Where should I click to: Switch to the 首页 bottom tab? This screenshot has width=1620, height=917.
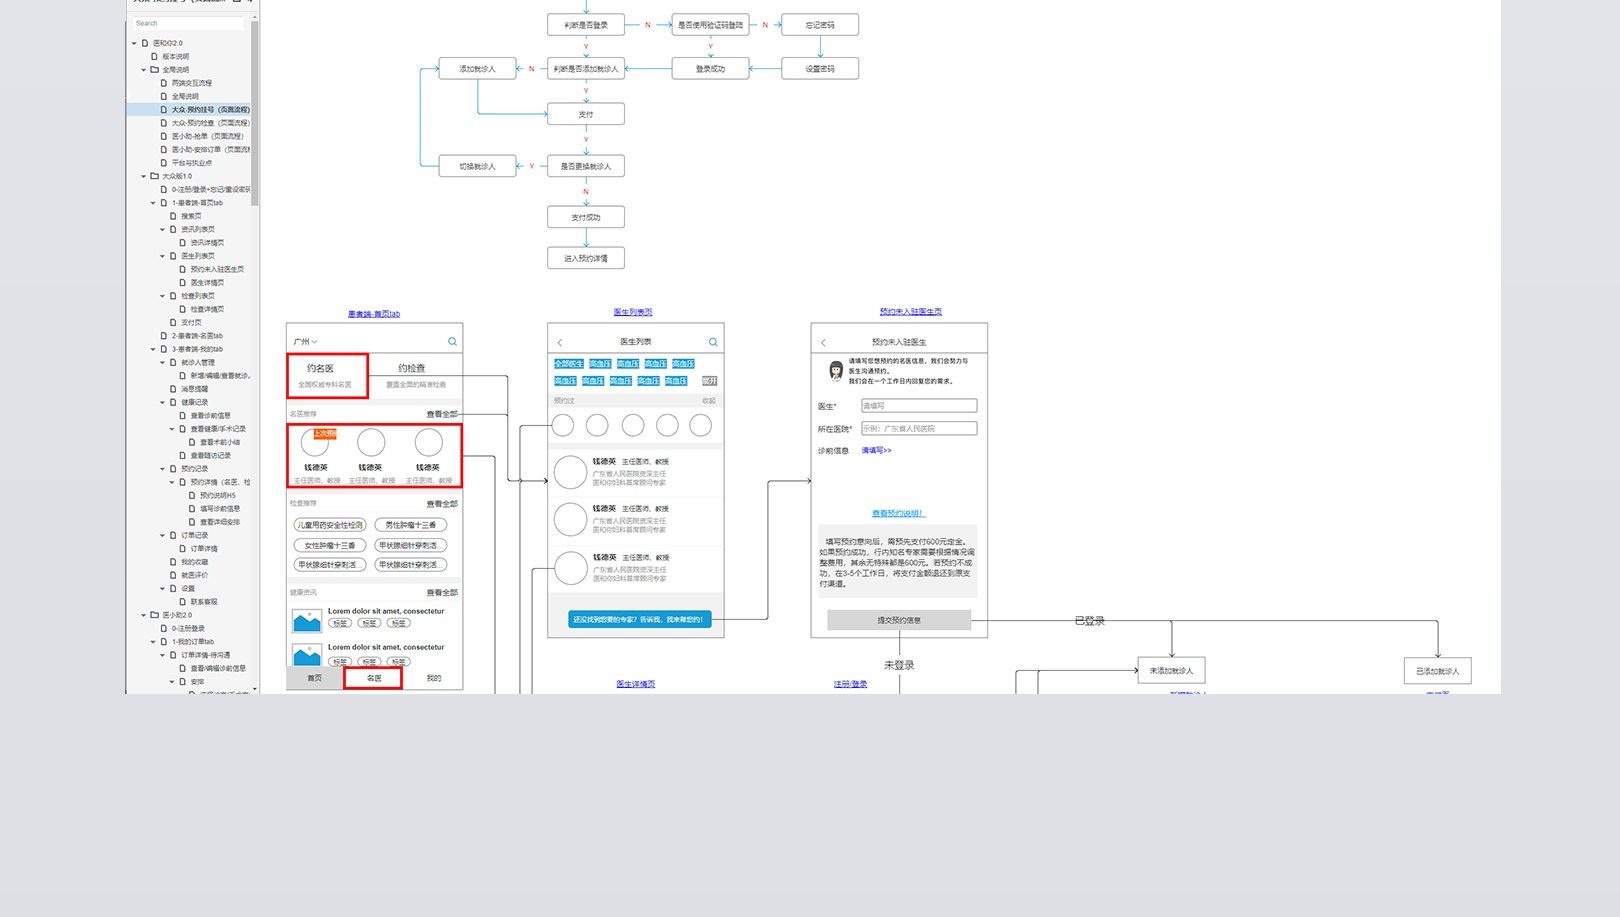point(315,678)
